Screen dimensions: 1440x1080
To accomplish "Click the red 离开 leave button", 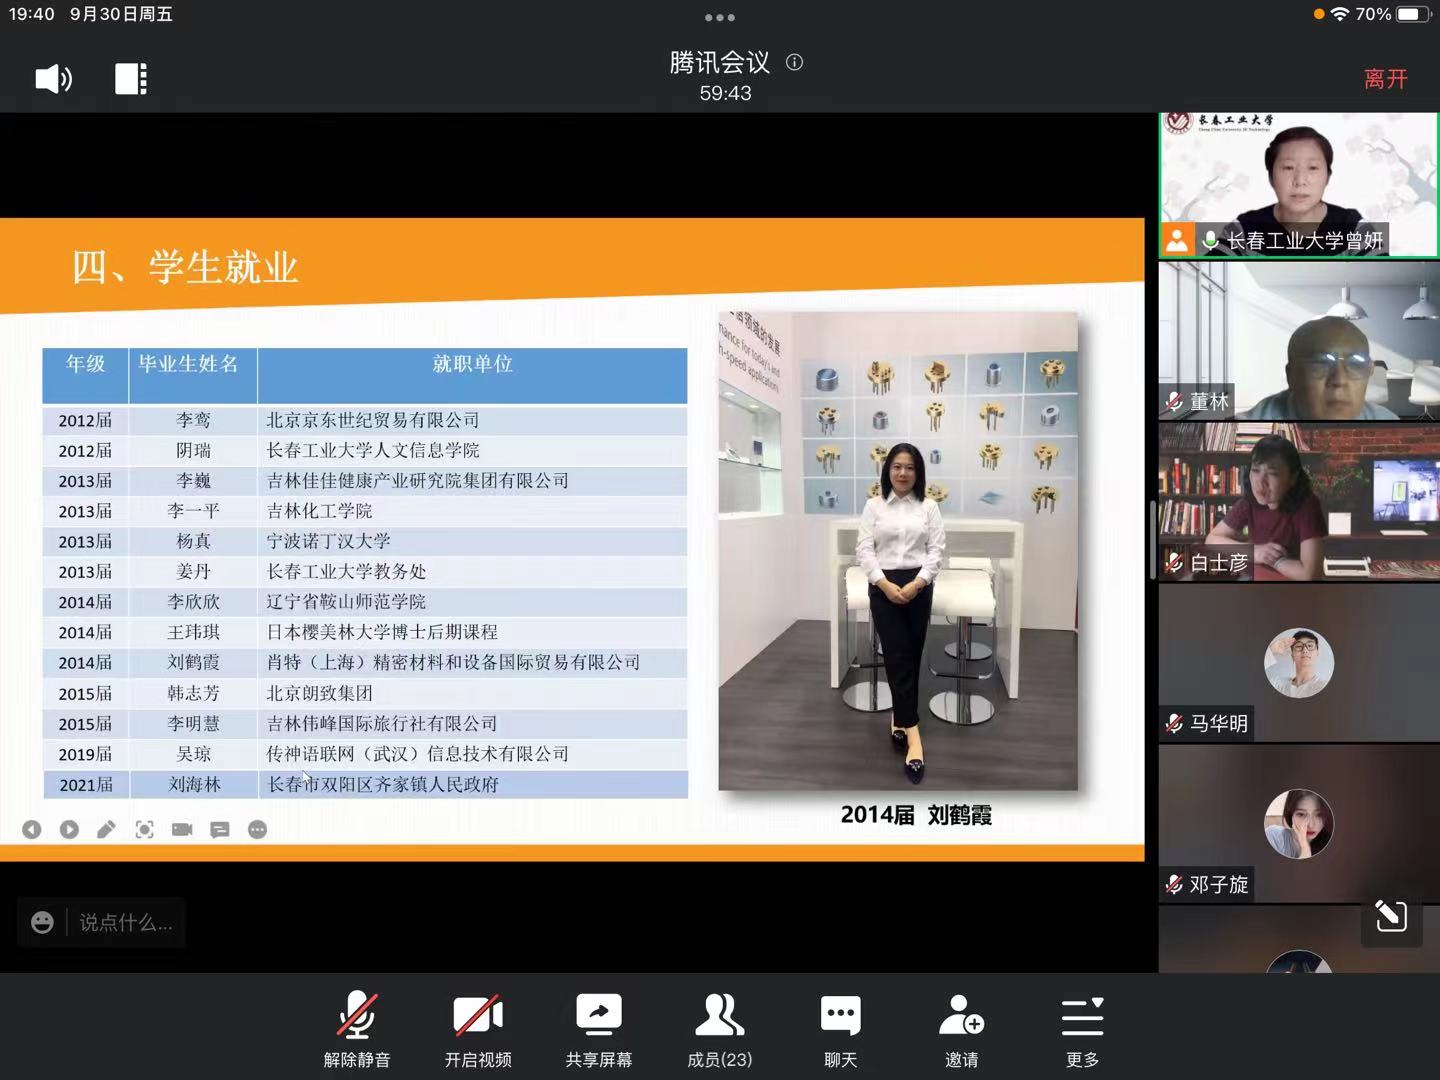I will pos(1385,79).
